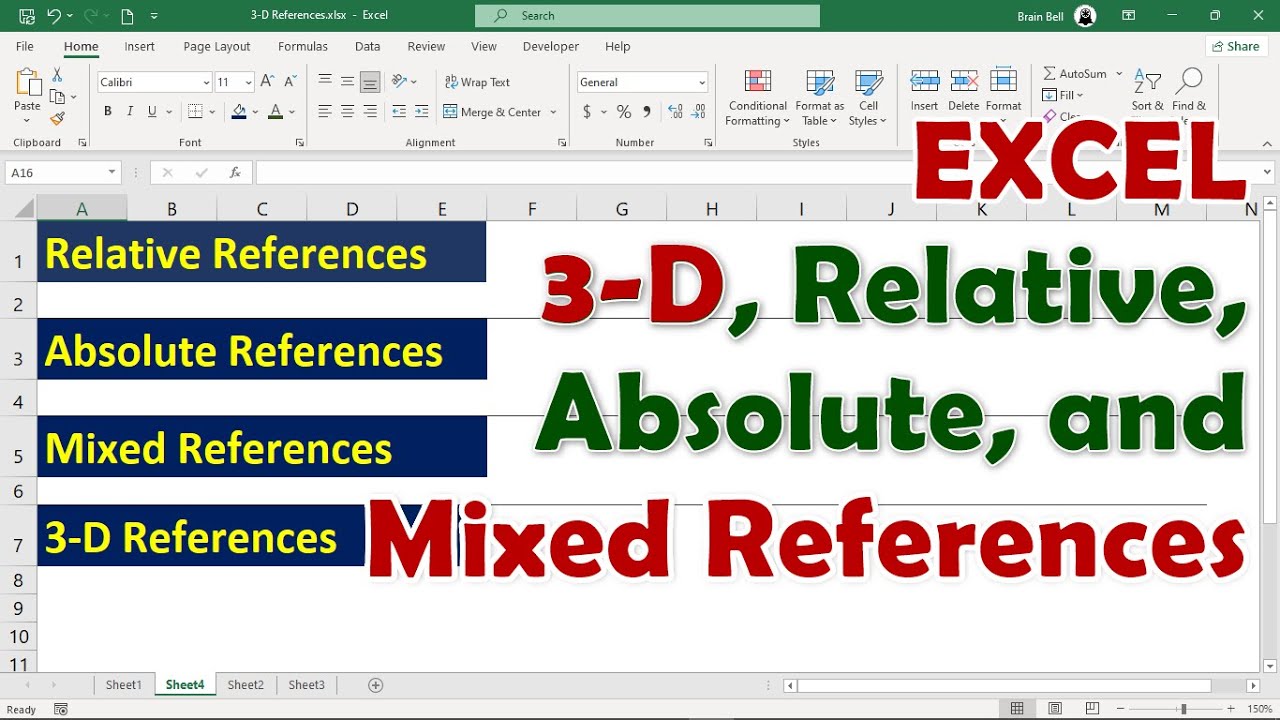The height and width of the screenshot is (720, 1280).
Task: Apply fill color bucket
Action: 239,112
